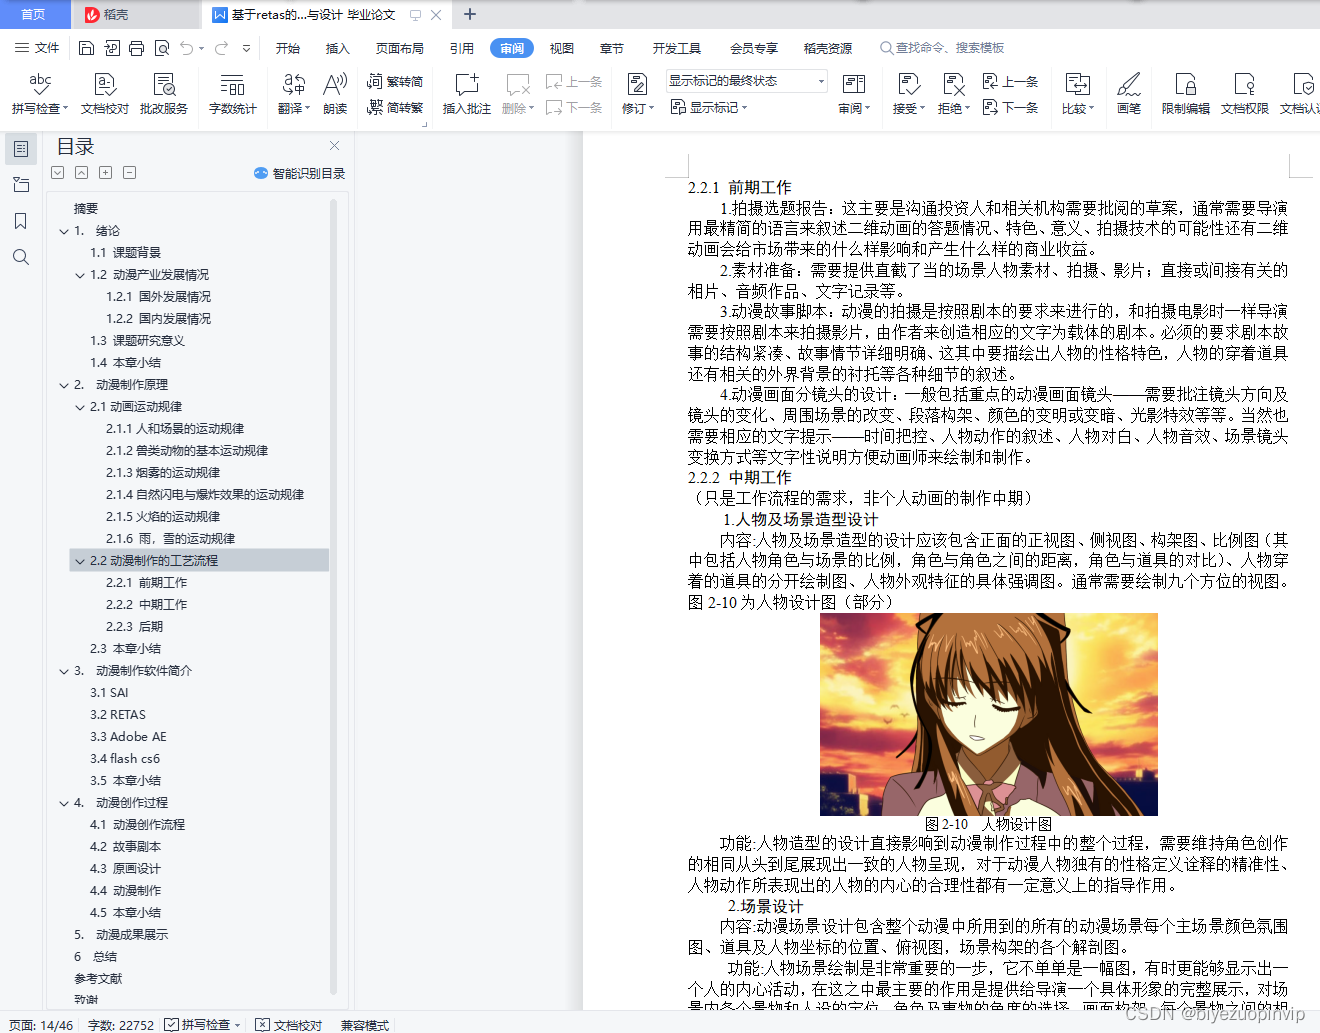Click the 页面: 14/46 status entry

(x=41, y=1025)
